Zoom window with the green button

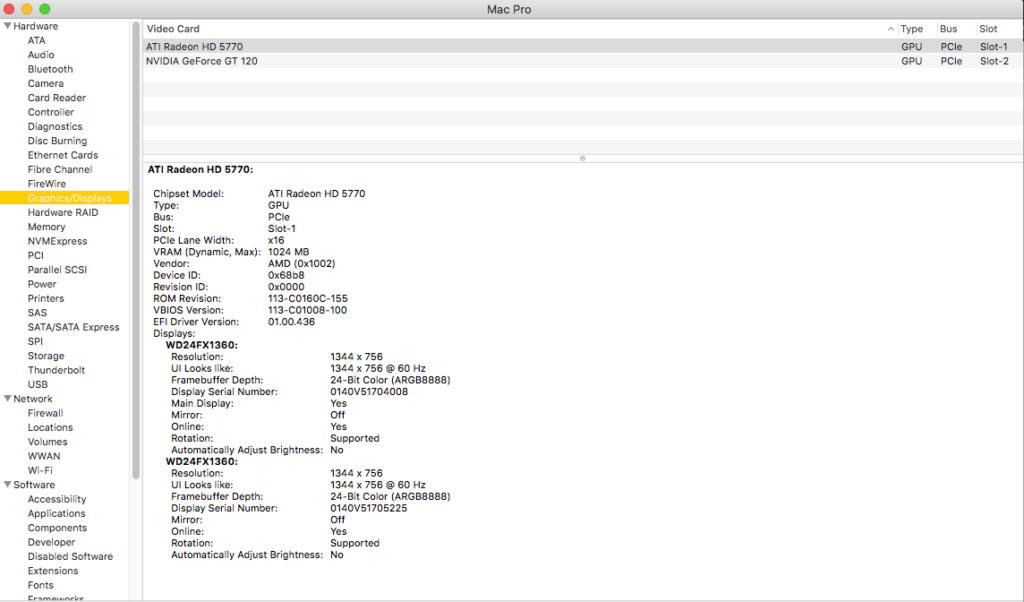click(44, 9)
